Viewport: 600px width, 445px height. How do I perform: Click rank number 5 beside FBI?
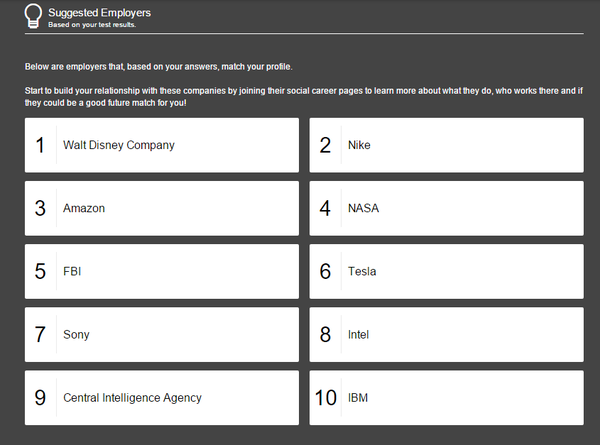click(x=40, y=271)
